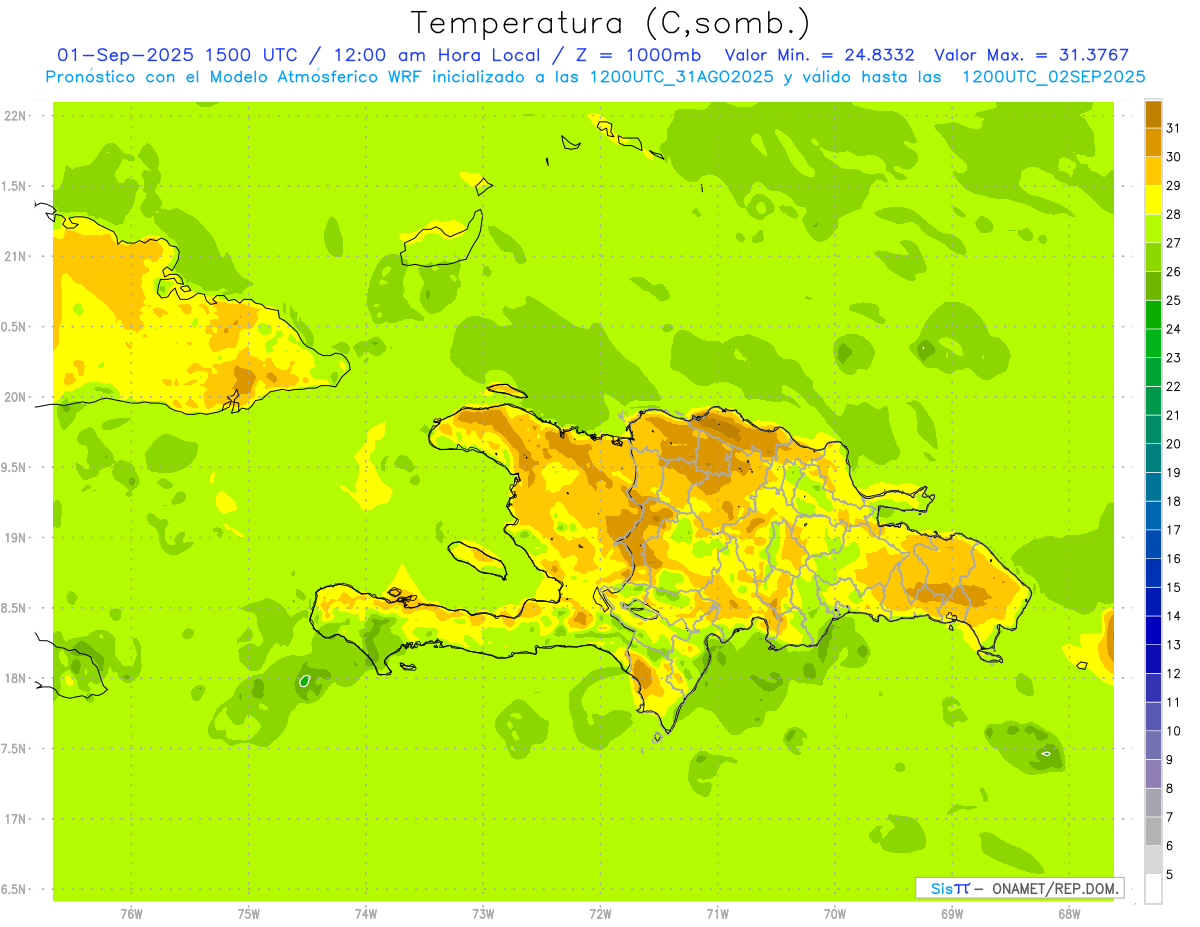Screen dimensions: 1200x927
Task: Click the '19N' latitude label
Action: [15, 538]
